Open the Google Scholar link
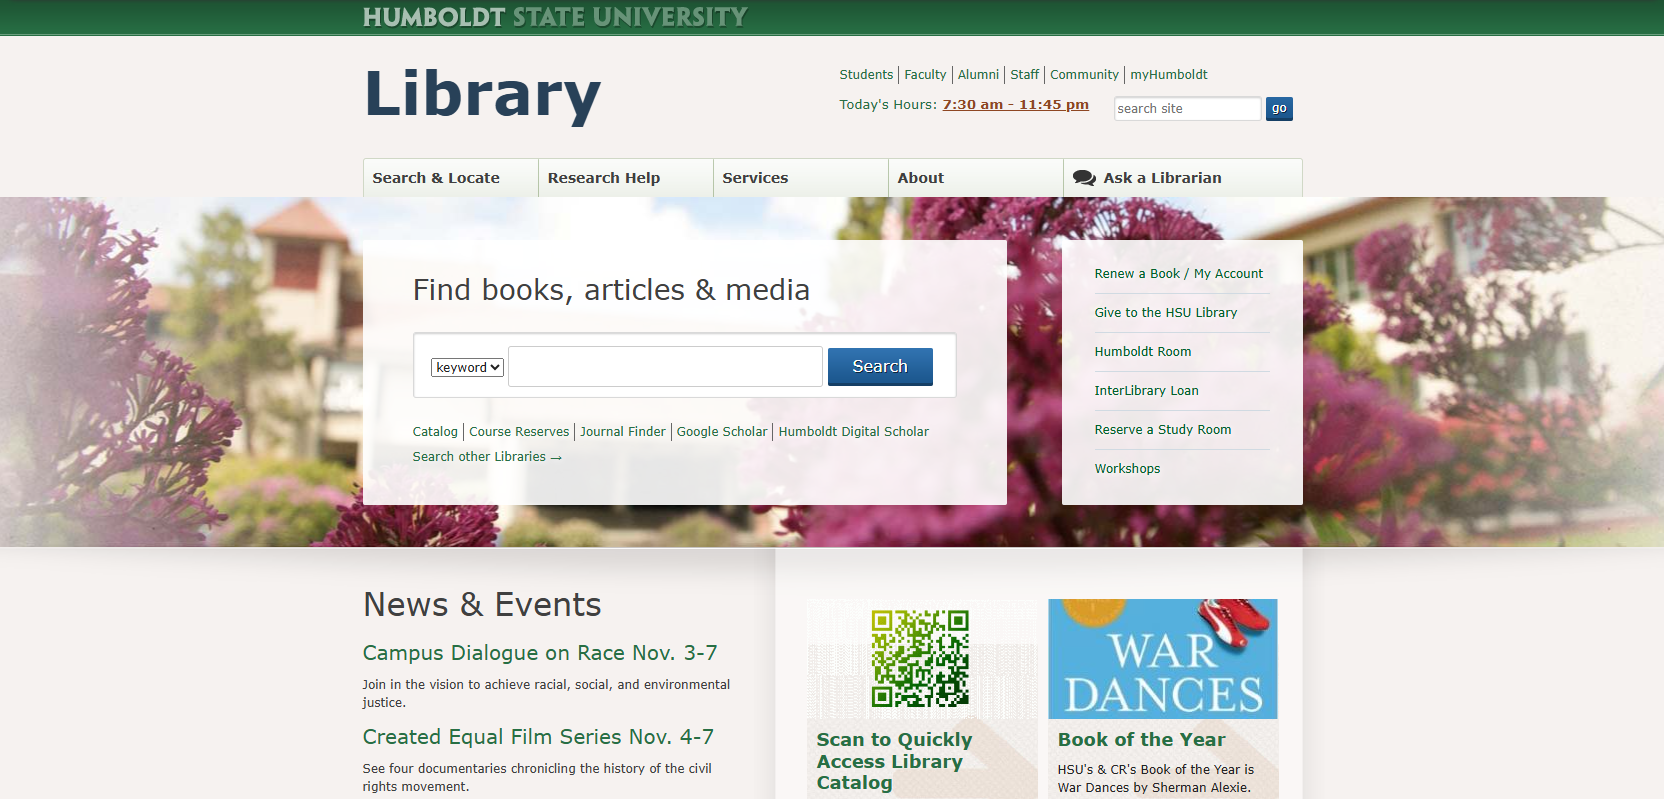 pos(722,431)
